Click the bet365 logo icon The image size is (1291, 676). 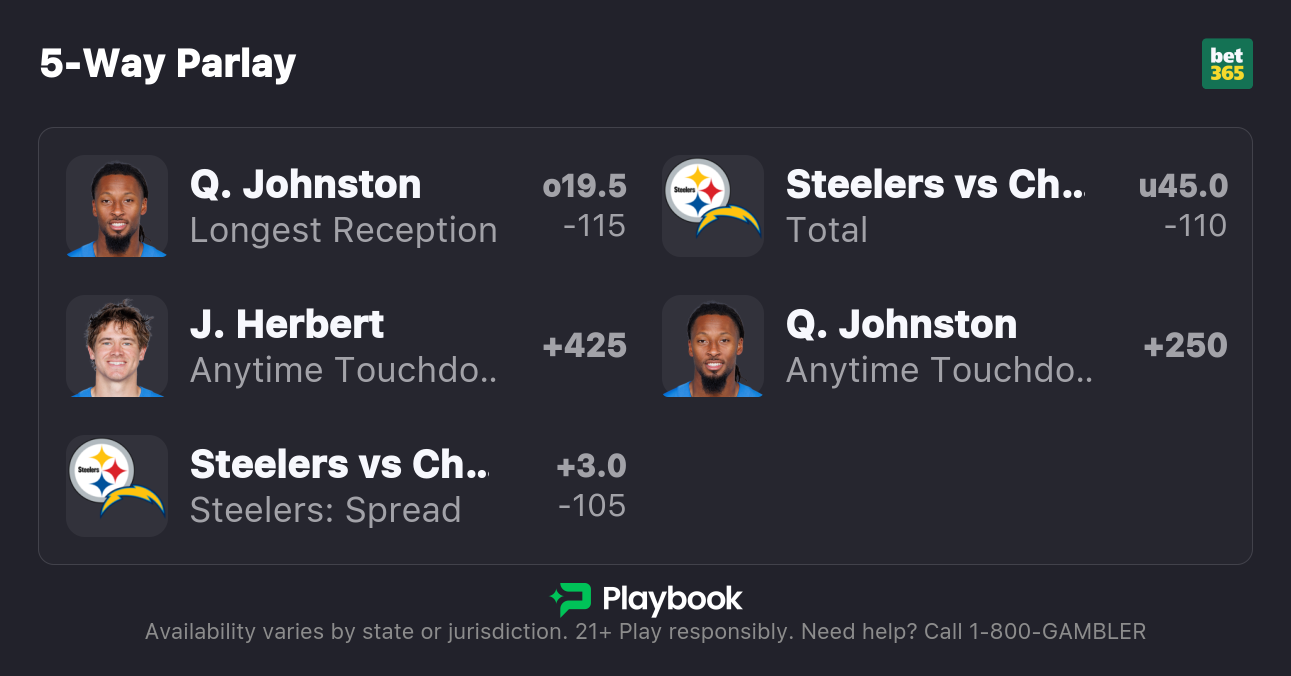(1226, 64)
